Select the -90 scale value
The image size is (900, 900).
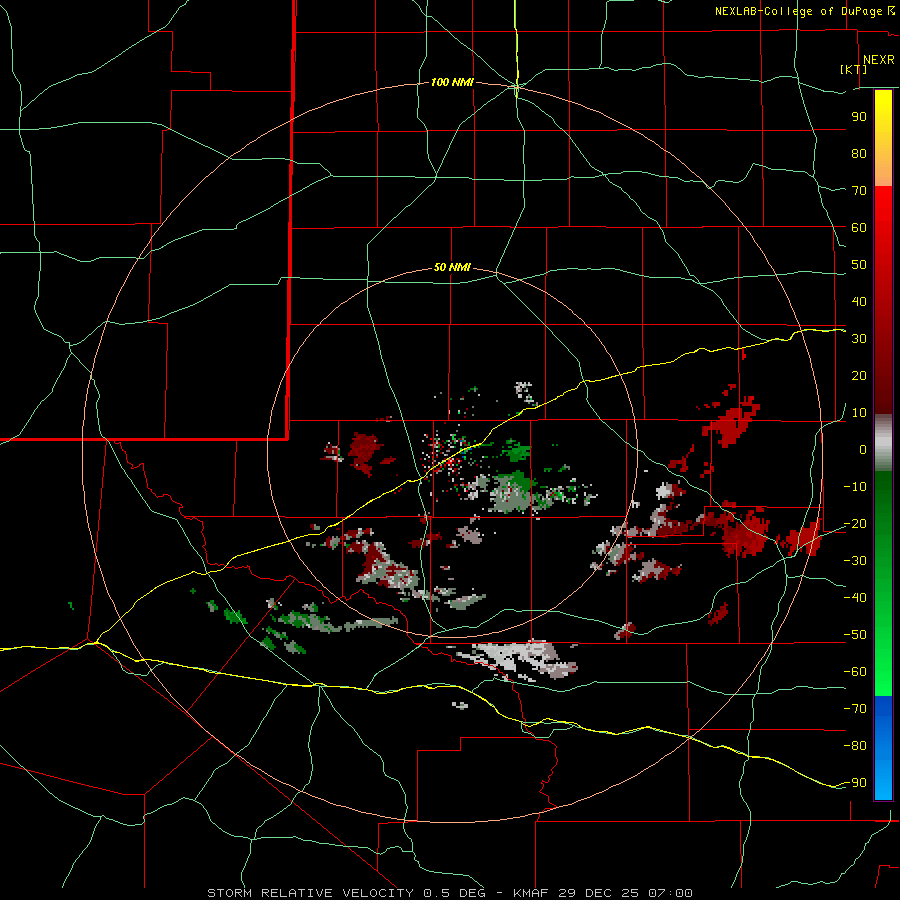click(855, 783)
